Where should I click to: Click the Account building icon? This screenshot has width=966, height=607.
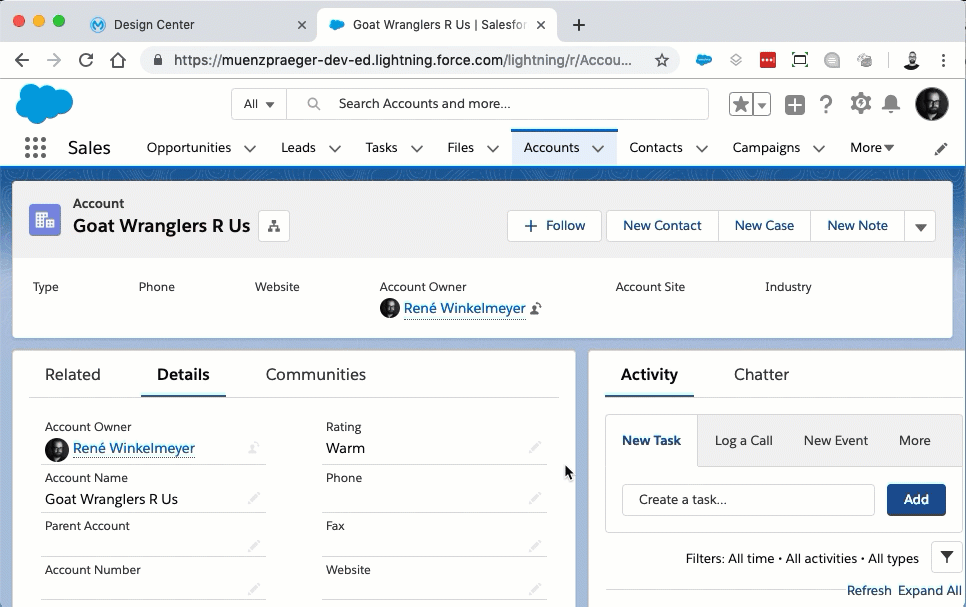[x=45, y=220]
